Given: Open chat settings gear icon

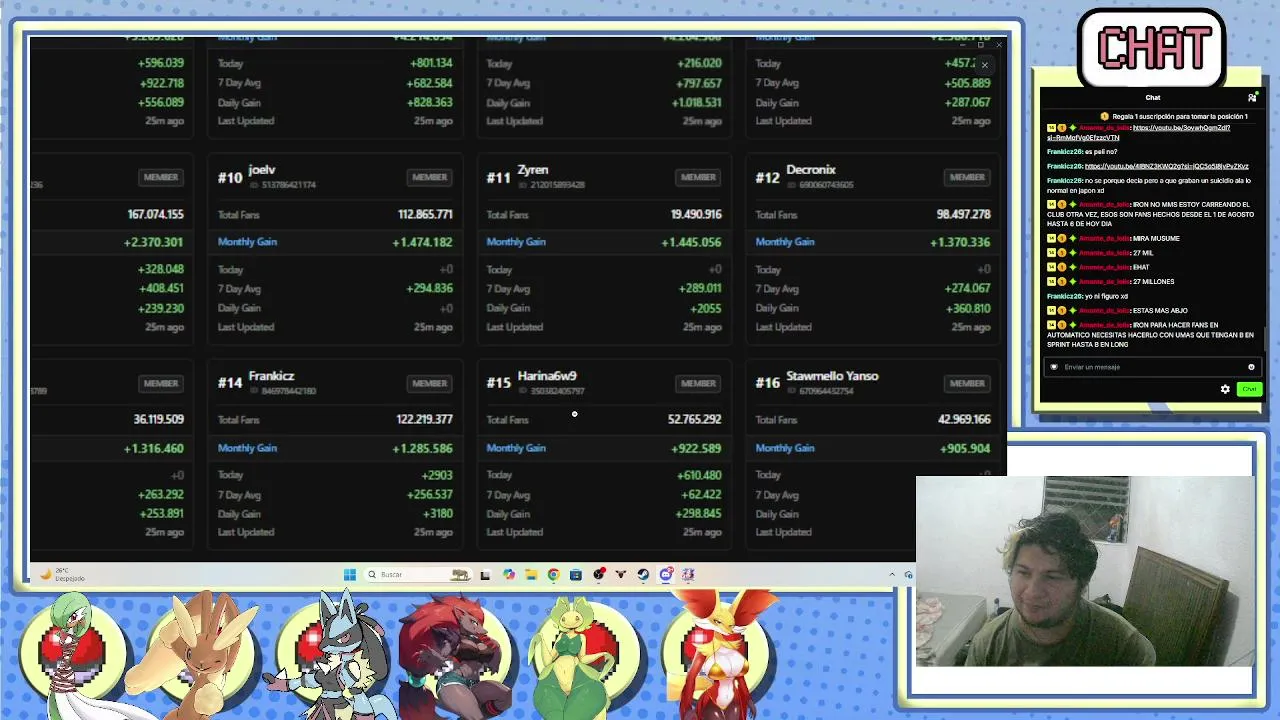Looking at the screenshot, I should (x=1225, y=389).
